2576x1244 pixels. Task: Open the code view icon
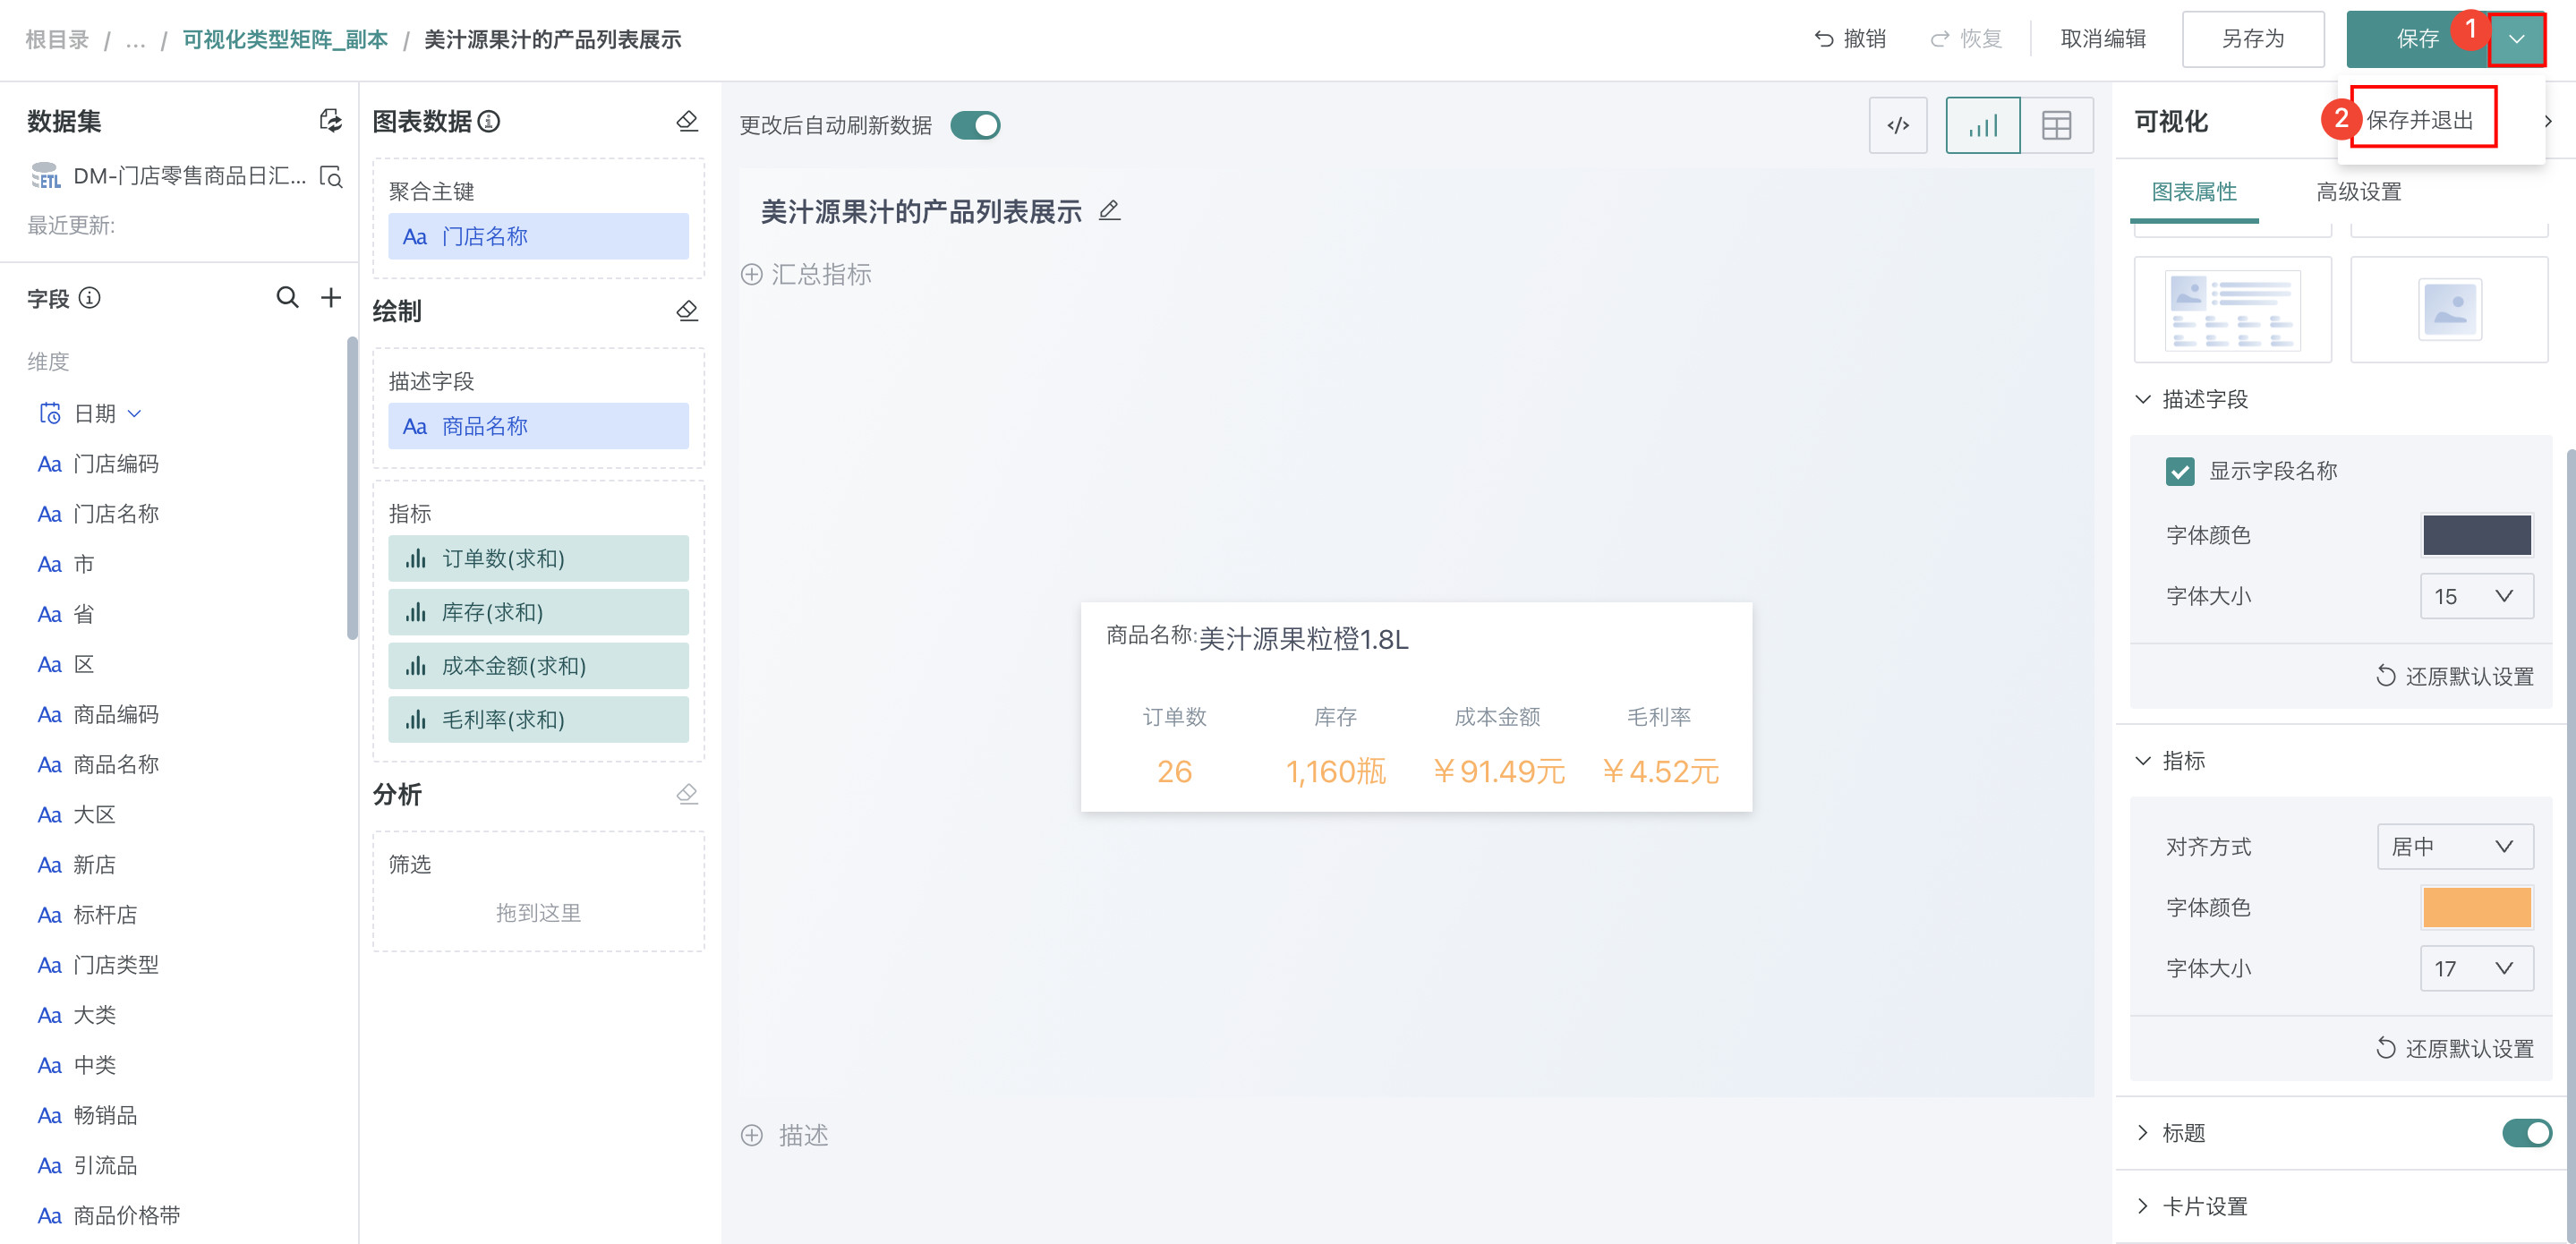(1897, 125)
